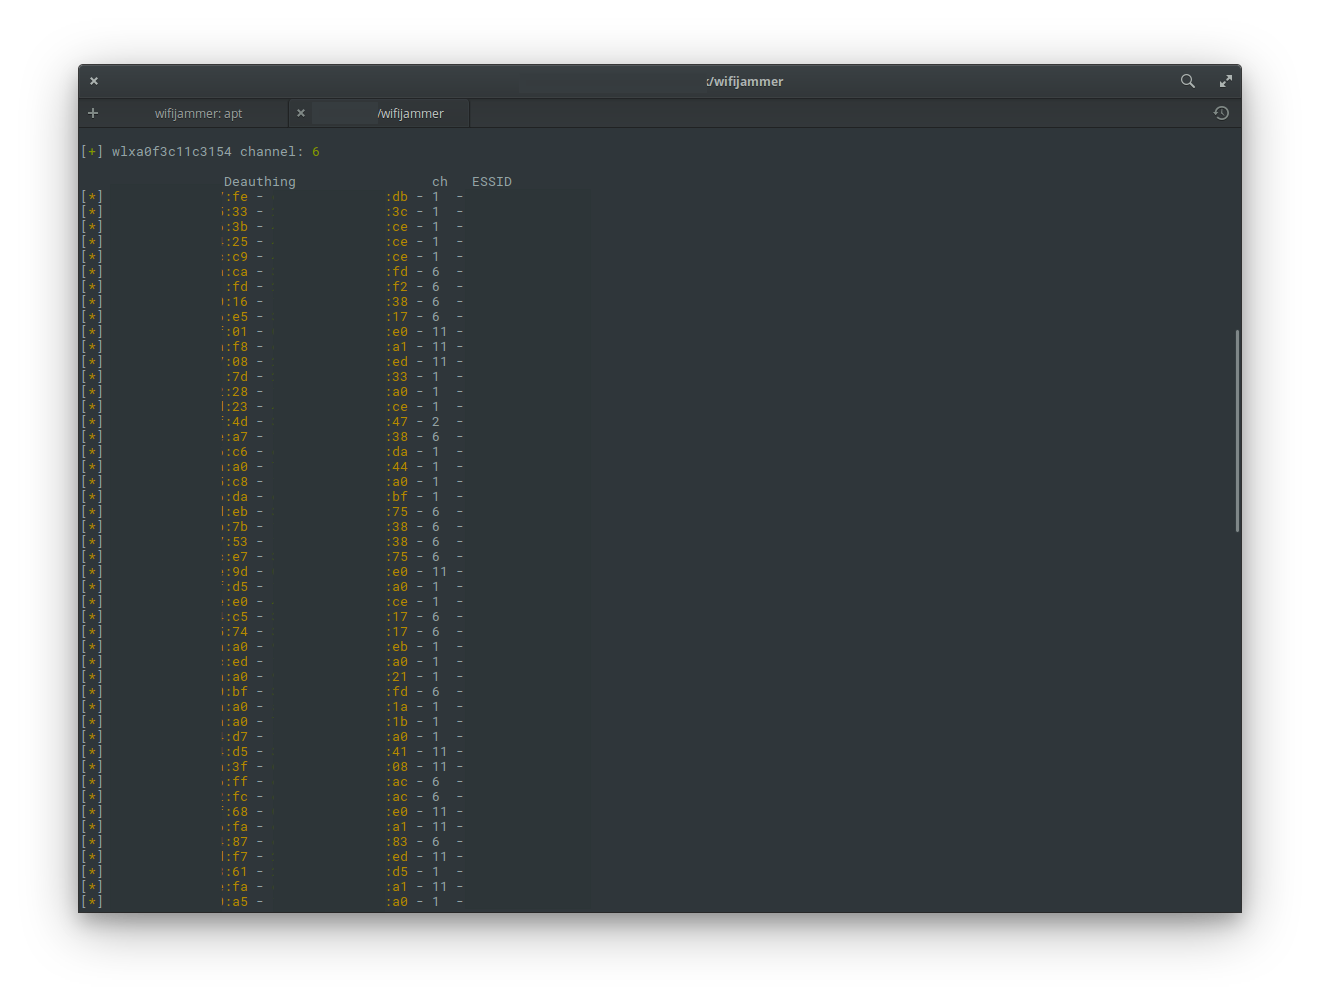Click the ':3c' access point MAC suffix

[397, 212]
